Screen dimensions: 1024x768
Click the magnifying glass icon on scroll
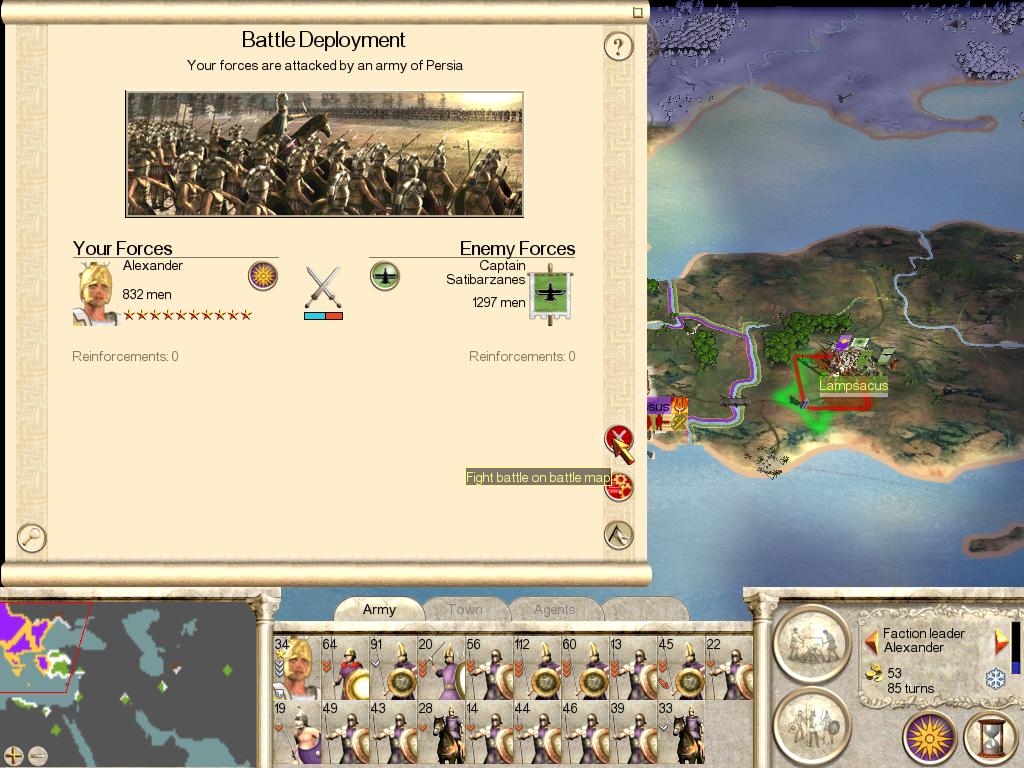31,538
